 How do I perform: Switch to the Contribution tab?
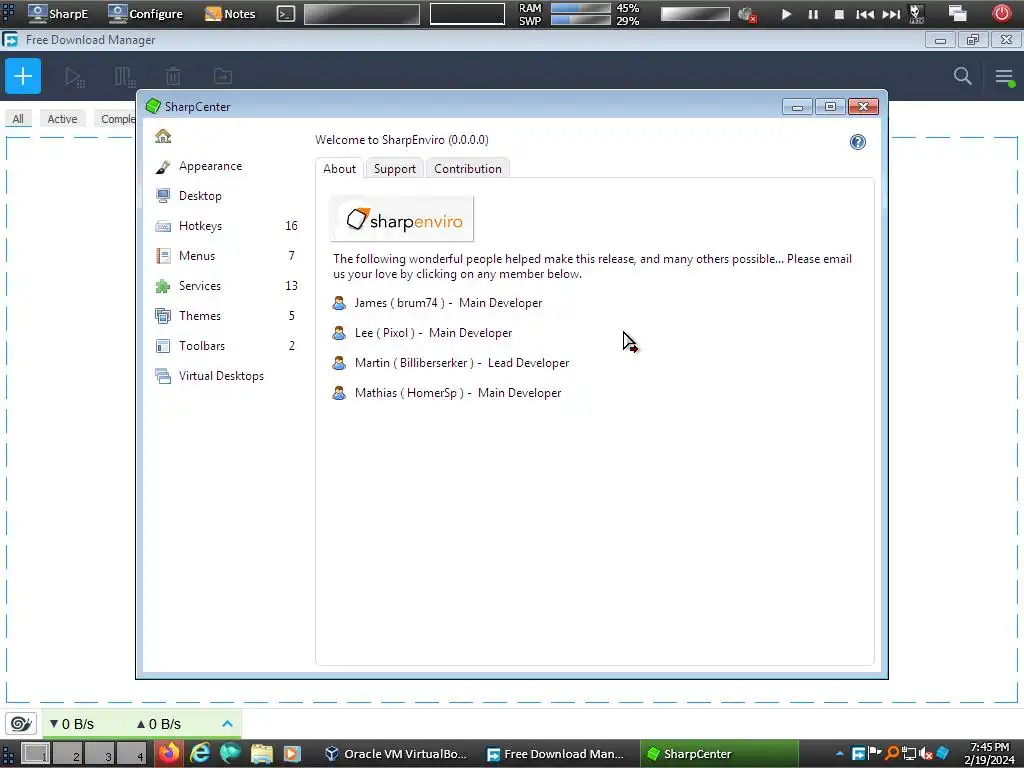(468, 168)
